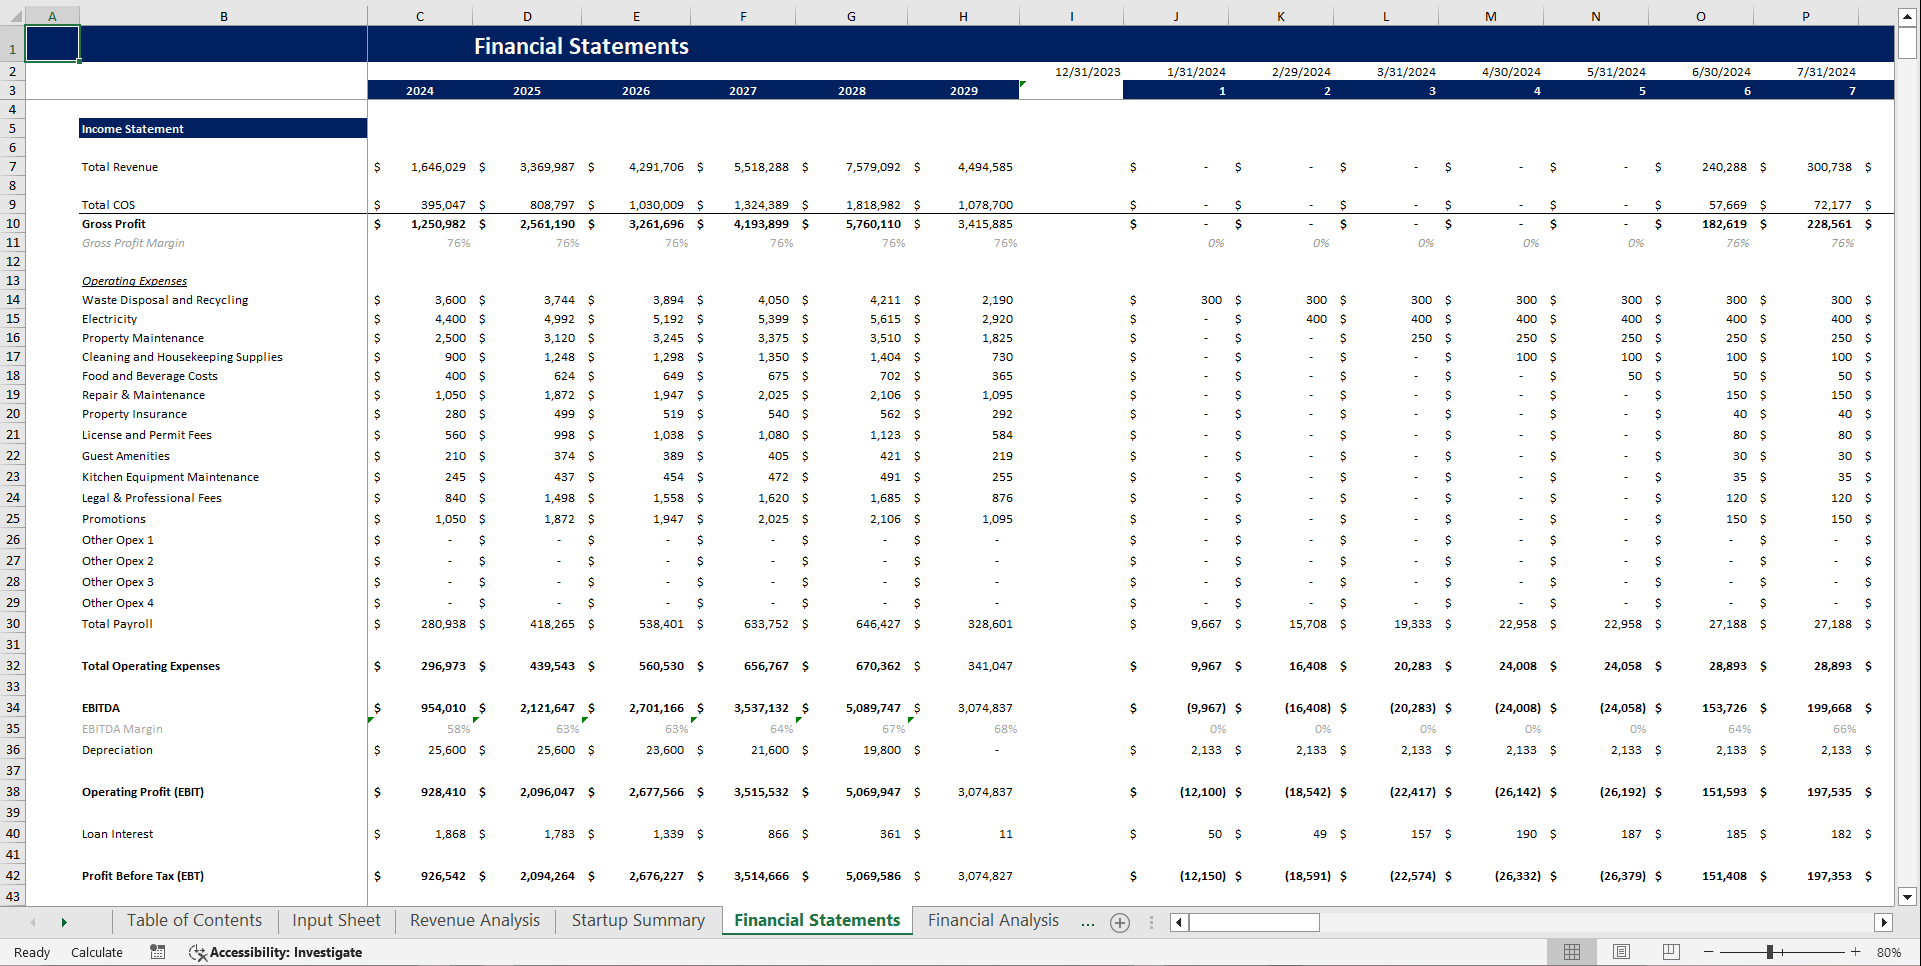
Task: Open more options with the vertical dots near sheet tabs
Action: coord(1151,923)
